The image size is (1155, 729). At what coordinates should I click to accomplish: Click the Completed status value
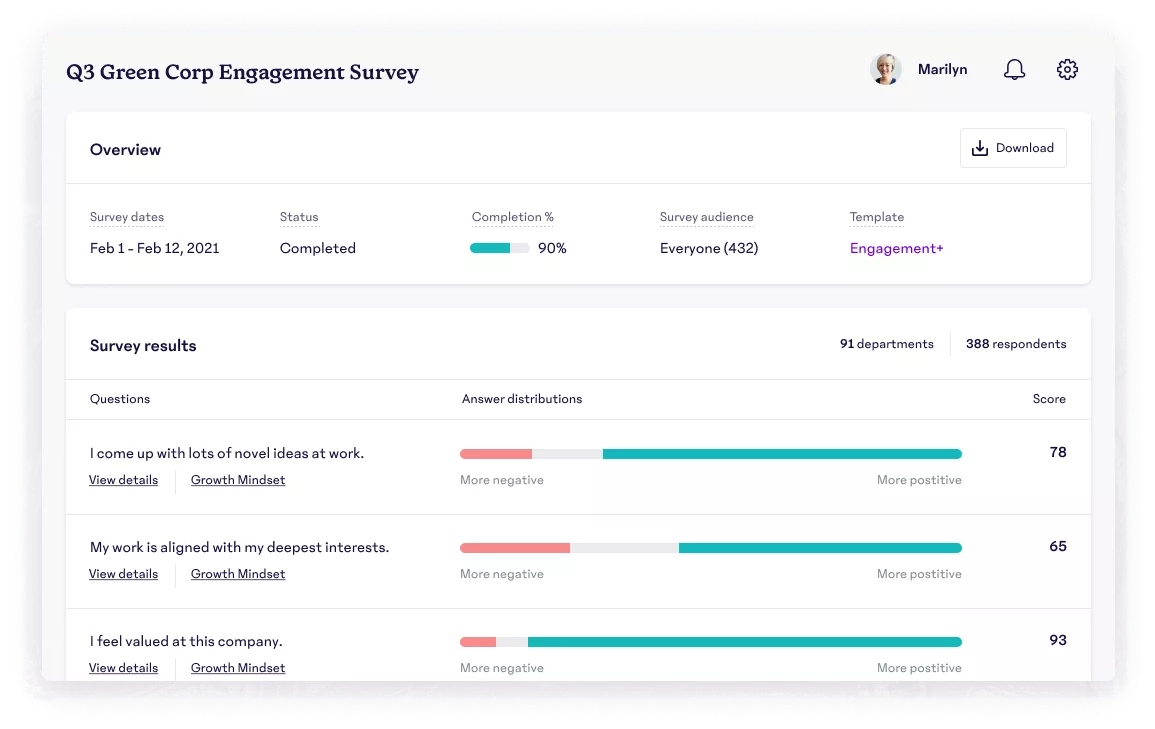click(x=317, y=248)
